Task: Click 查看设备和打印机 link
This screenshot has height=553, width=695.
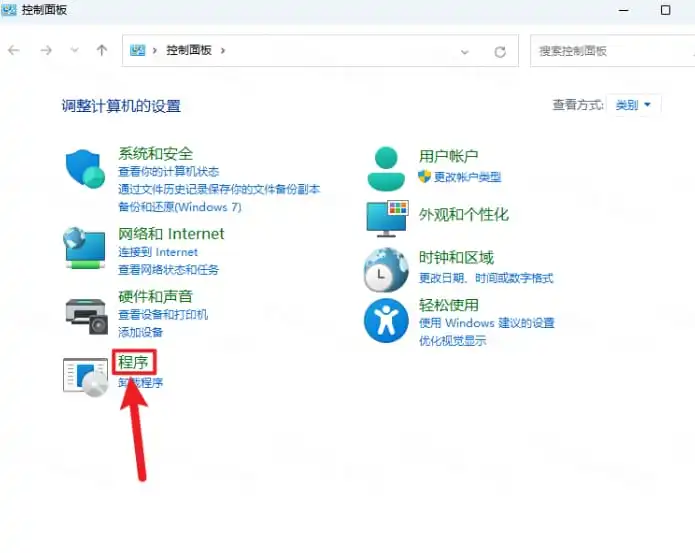Action: tap(163, 315)
